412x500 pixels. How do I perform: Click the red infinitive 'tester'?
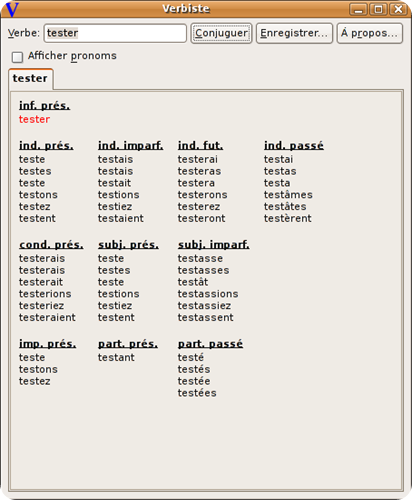[34, 119]
